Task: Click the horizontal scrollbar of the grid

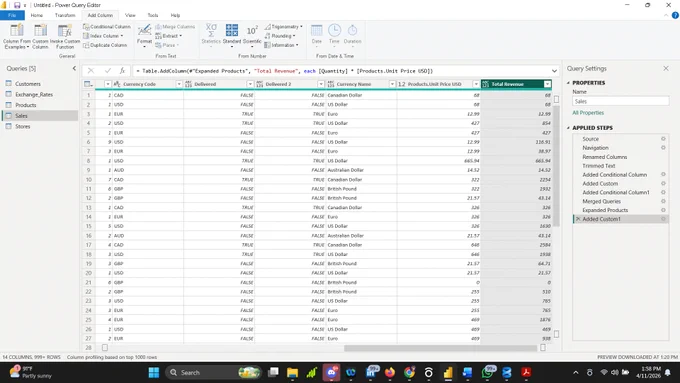Action: [440, 348]
